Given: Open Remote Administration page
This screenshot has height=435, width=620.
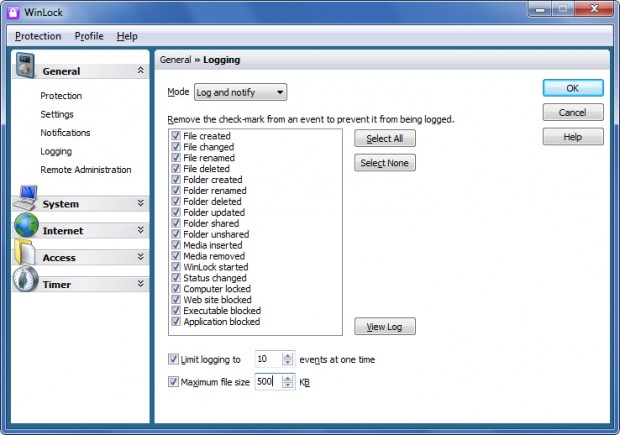Looking at the screenshot, I should pyautogui.click(x=86, y=170).
